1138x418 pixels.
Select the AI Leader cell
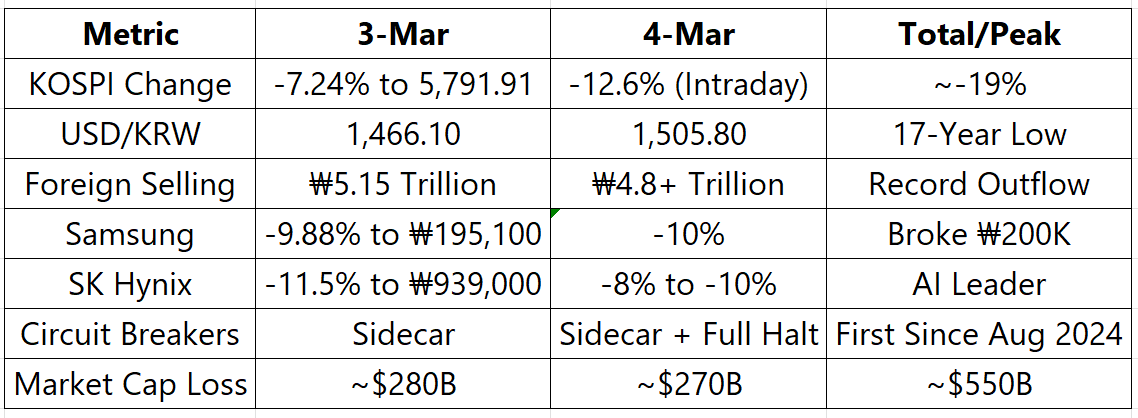point(979,284)
